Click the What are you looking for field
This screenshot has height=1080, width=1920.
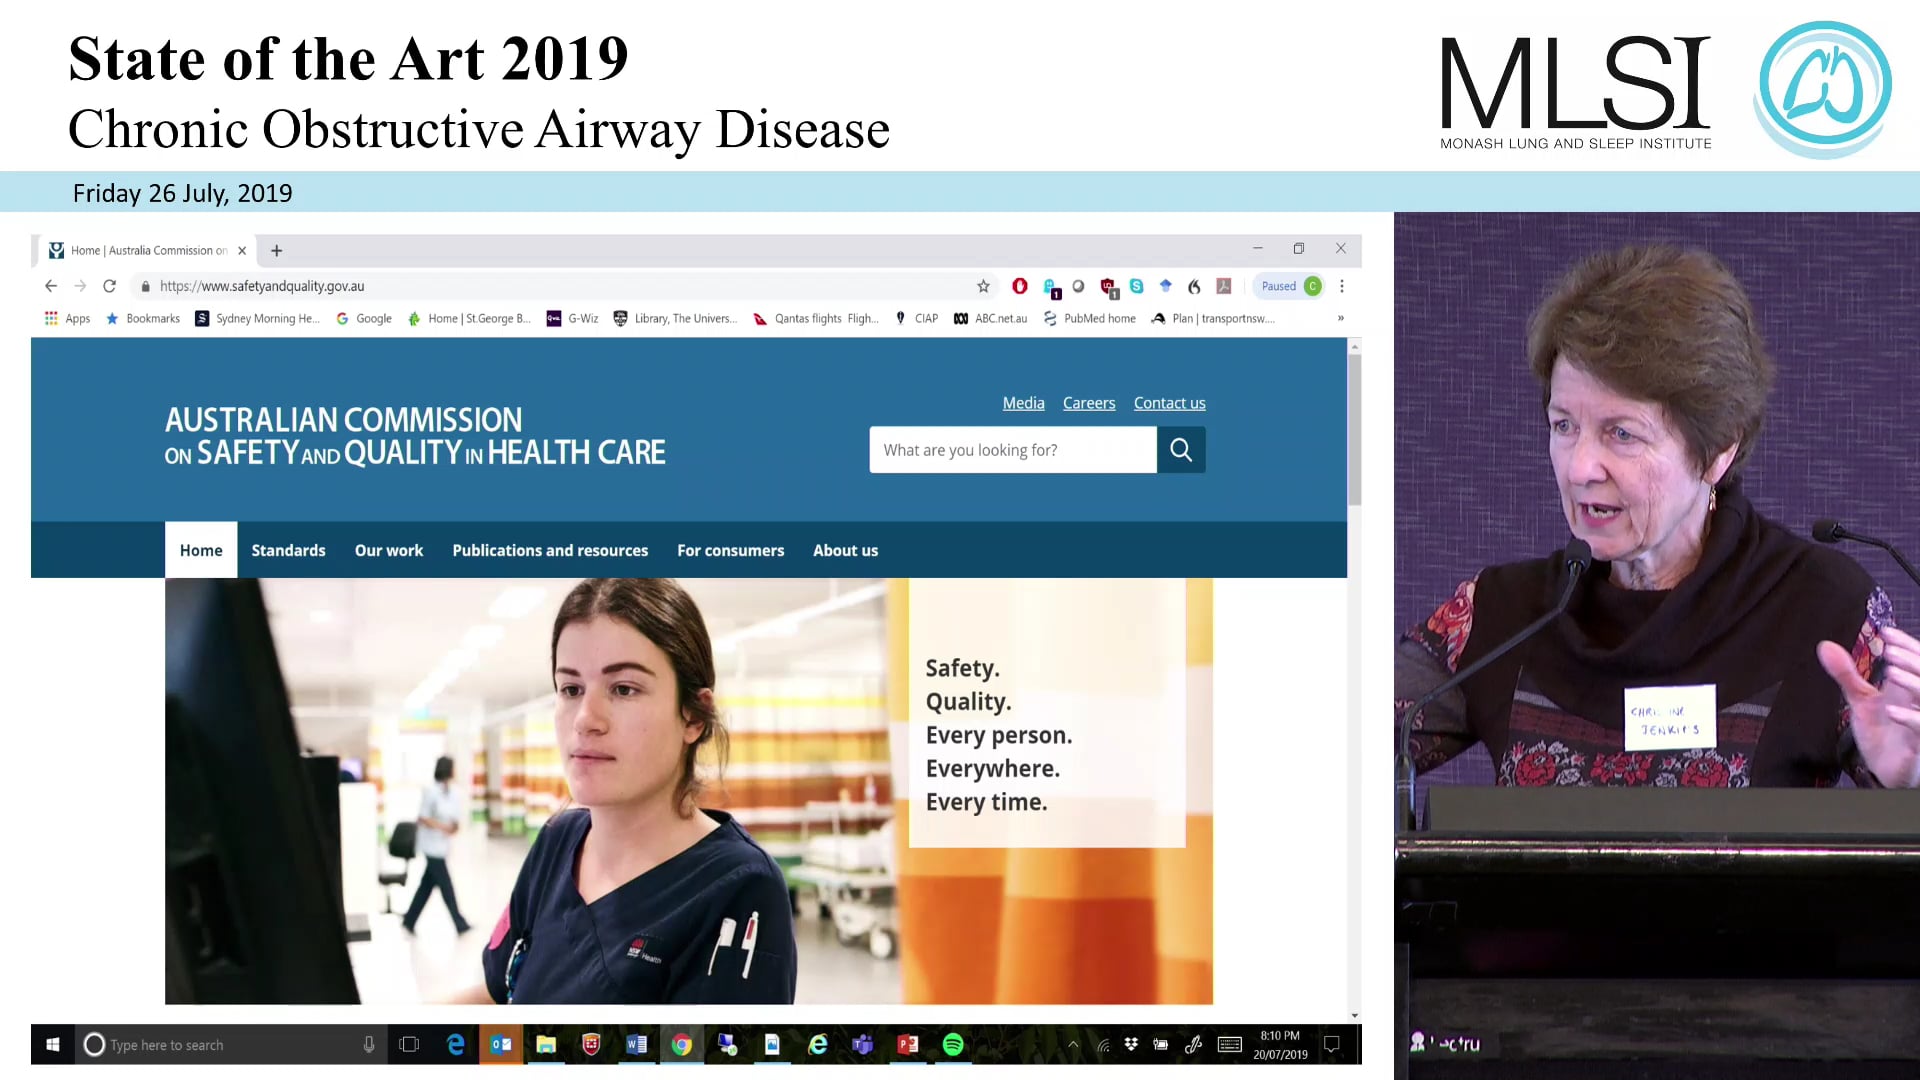[1012, 450]
